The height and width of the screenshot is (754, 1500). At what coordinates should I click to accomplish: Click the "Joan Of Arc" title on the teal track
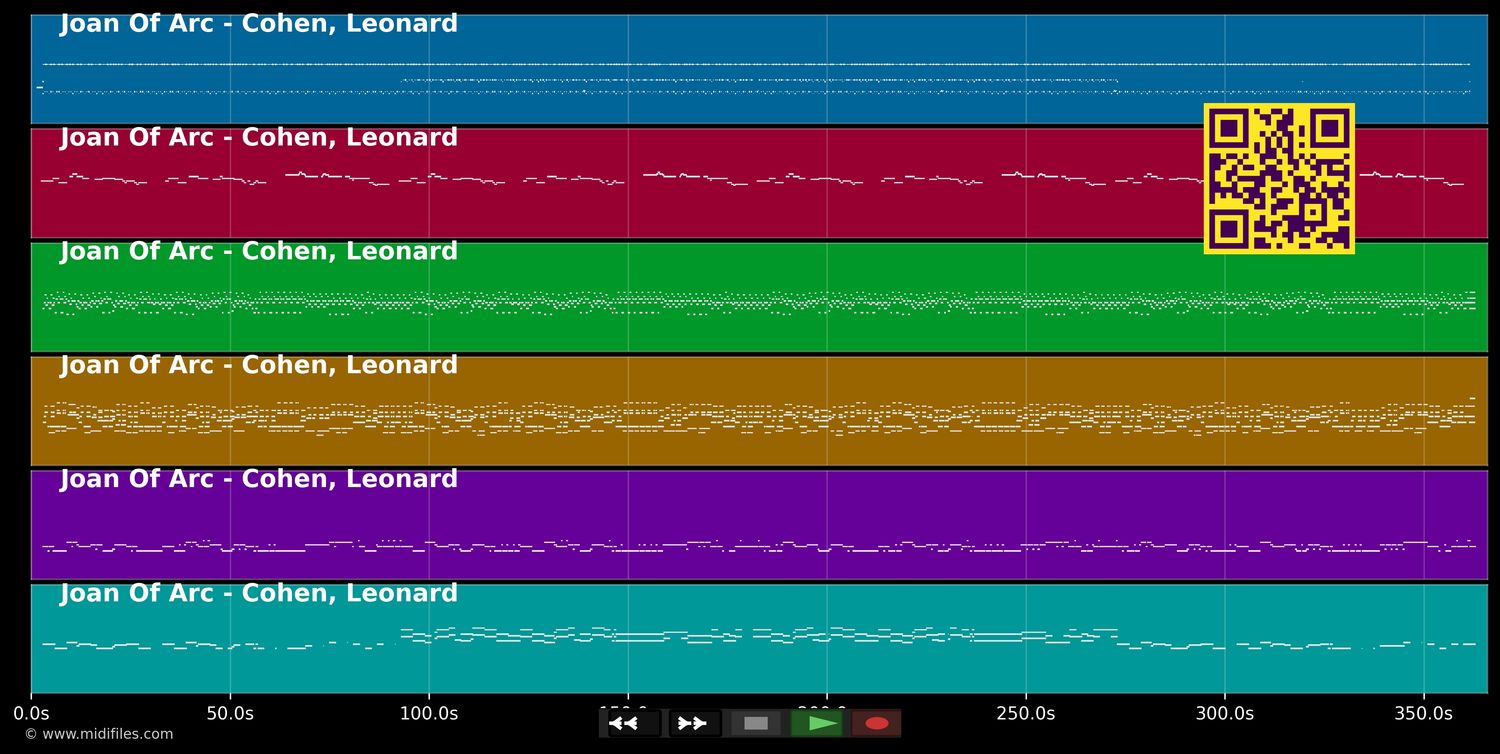(259, 594)
